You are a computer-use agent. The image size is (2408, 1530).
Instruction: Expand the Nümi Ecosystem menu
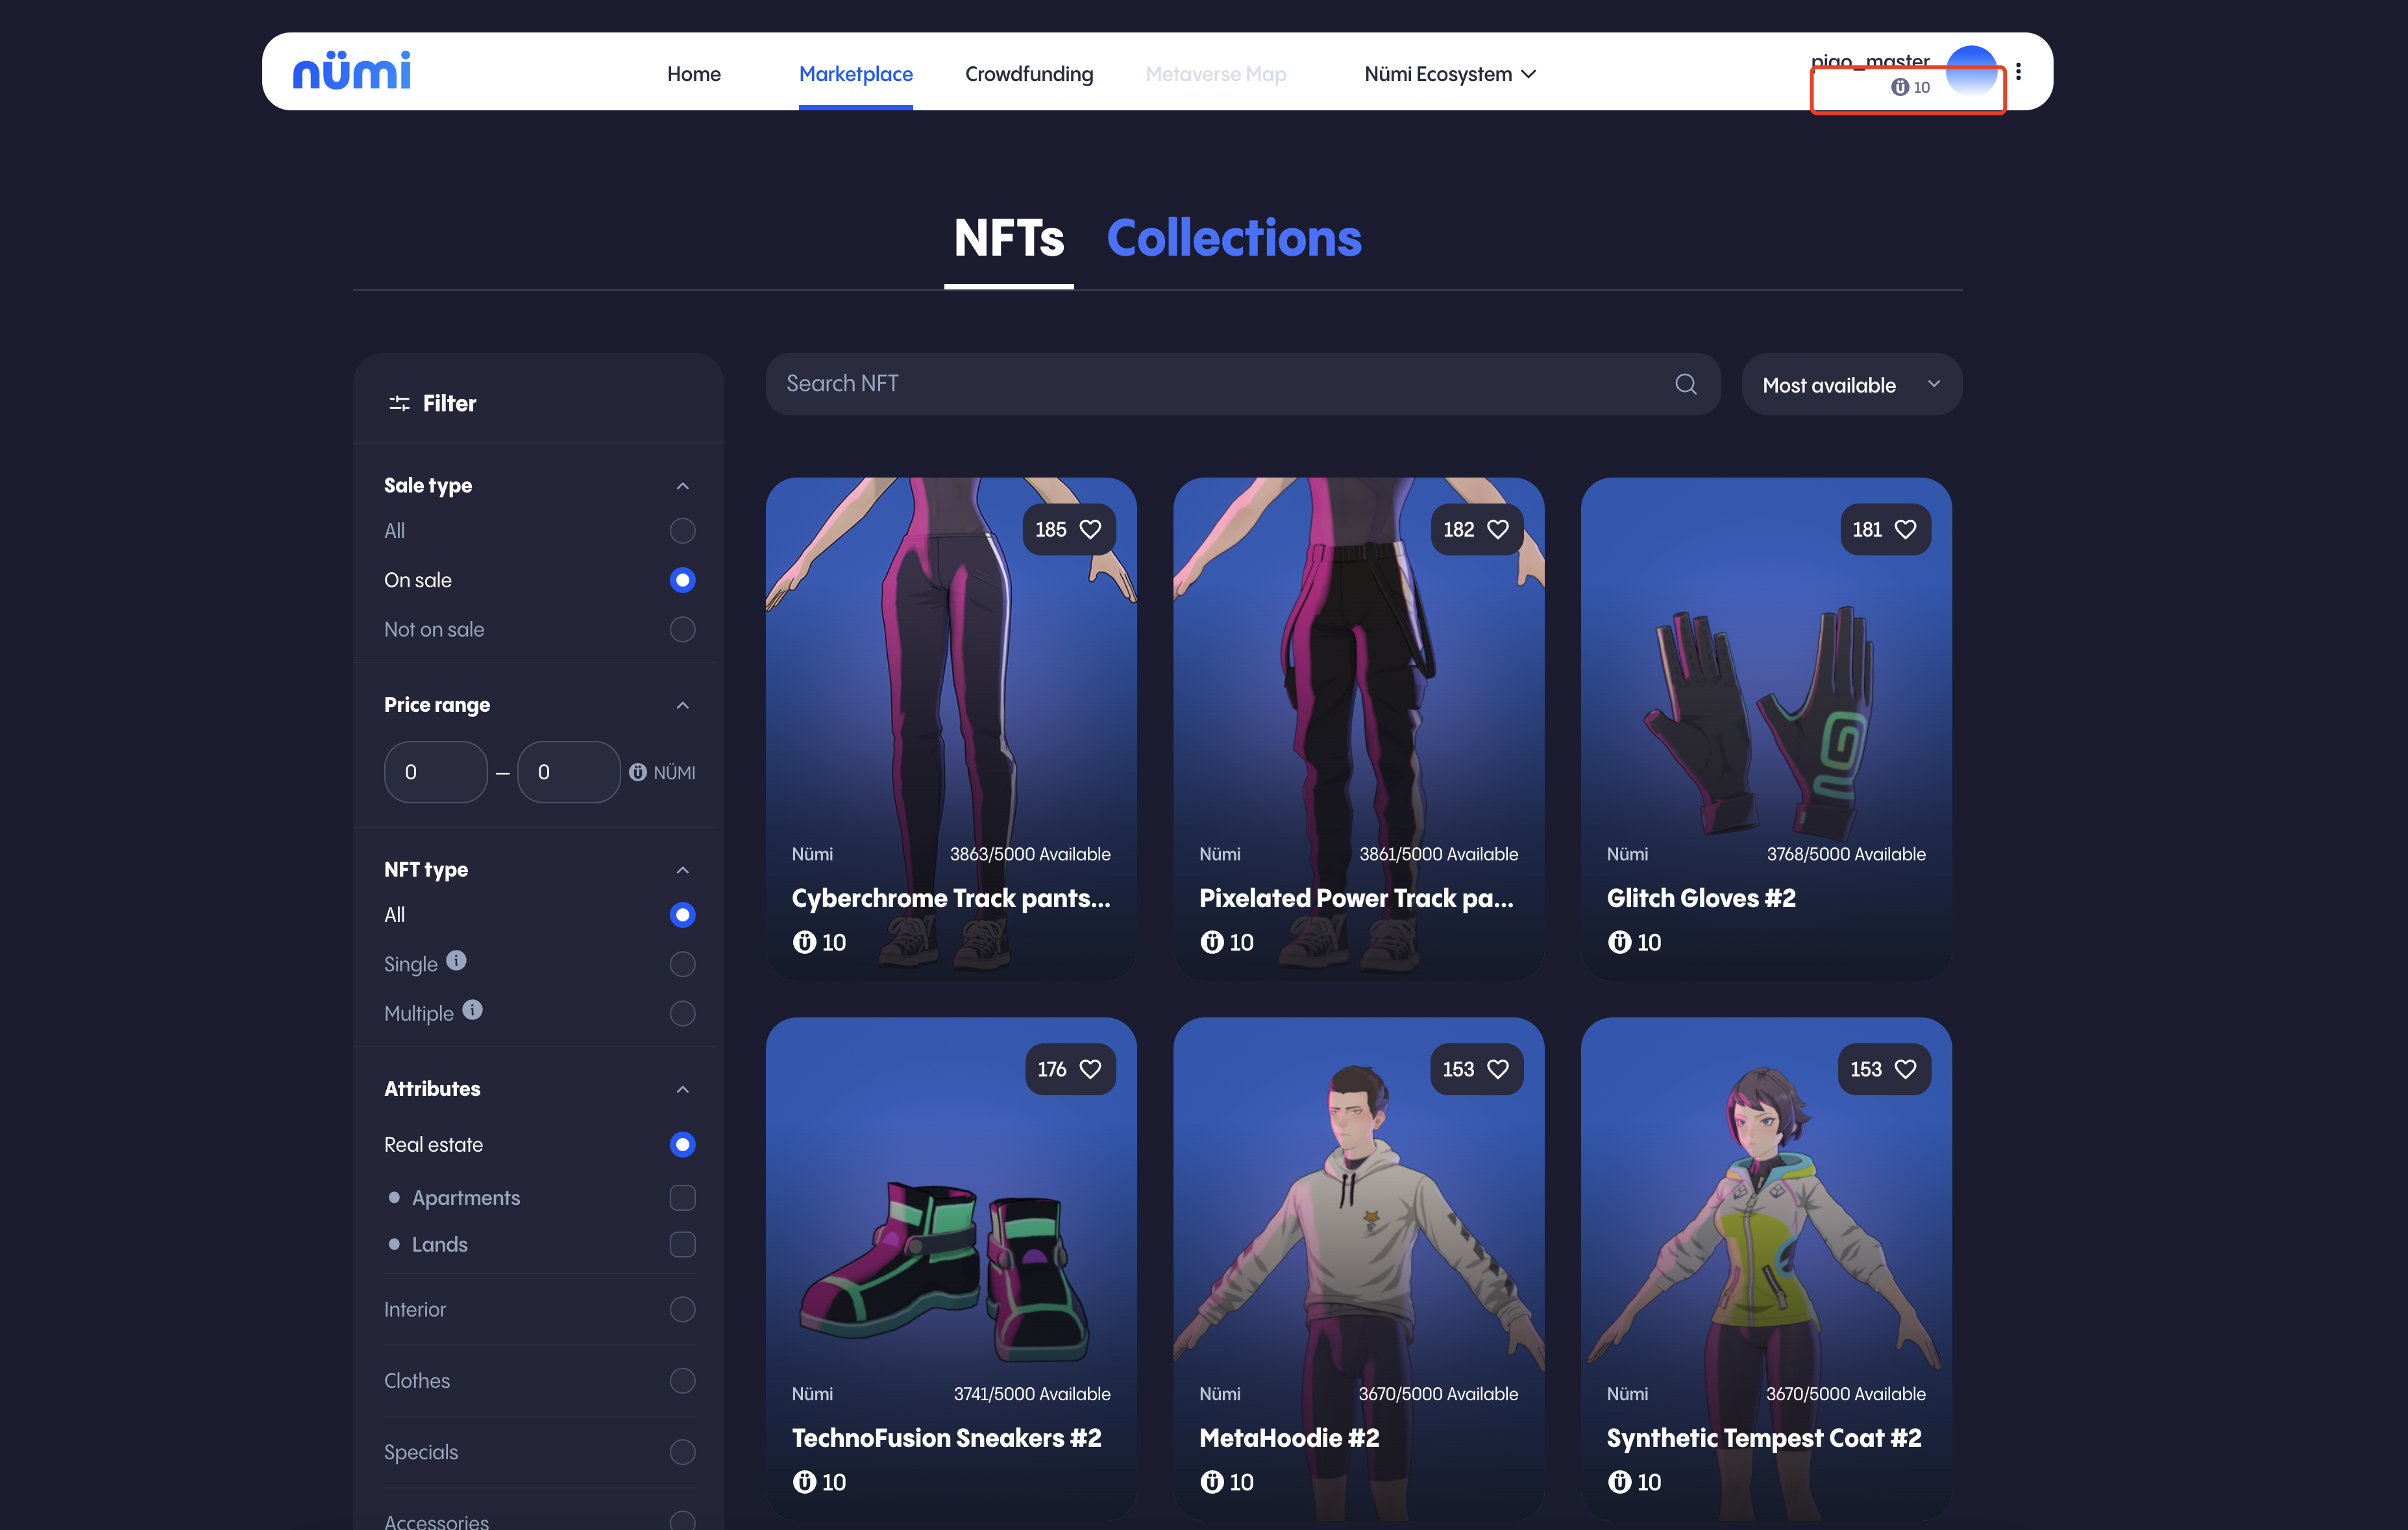(x=1449, y=74)
